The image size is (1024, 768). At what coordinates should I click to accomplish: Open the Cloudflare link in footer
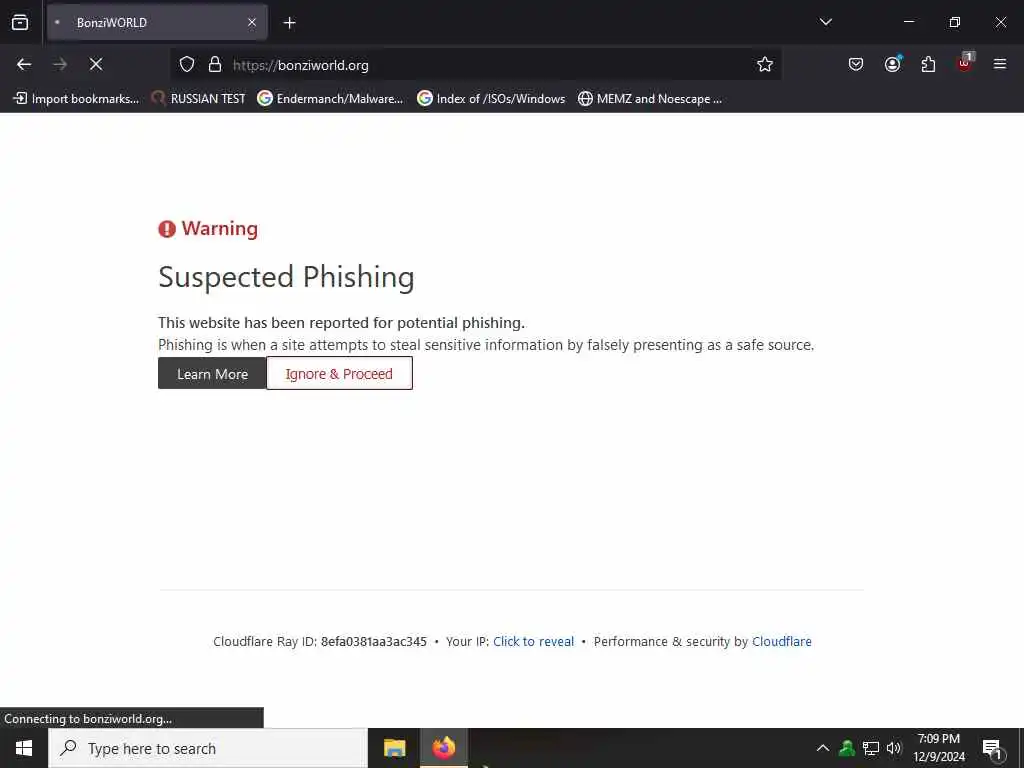[782, 642]
